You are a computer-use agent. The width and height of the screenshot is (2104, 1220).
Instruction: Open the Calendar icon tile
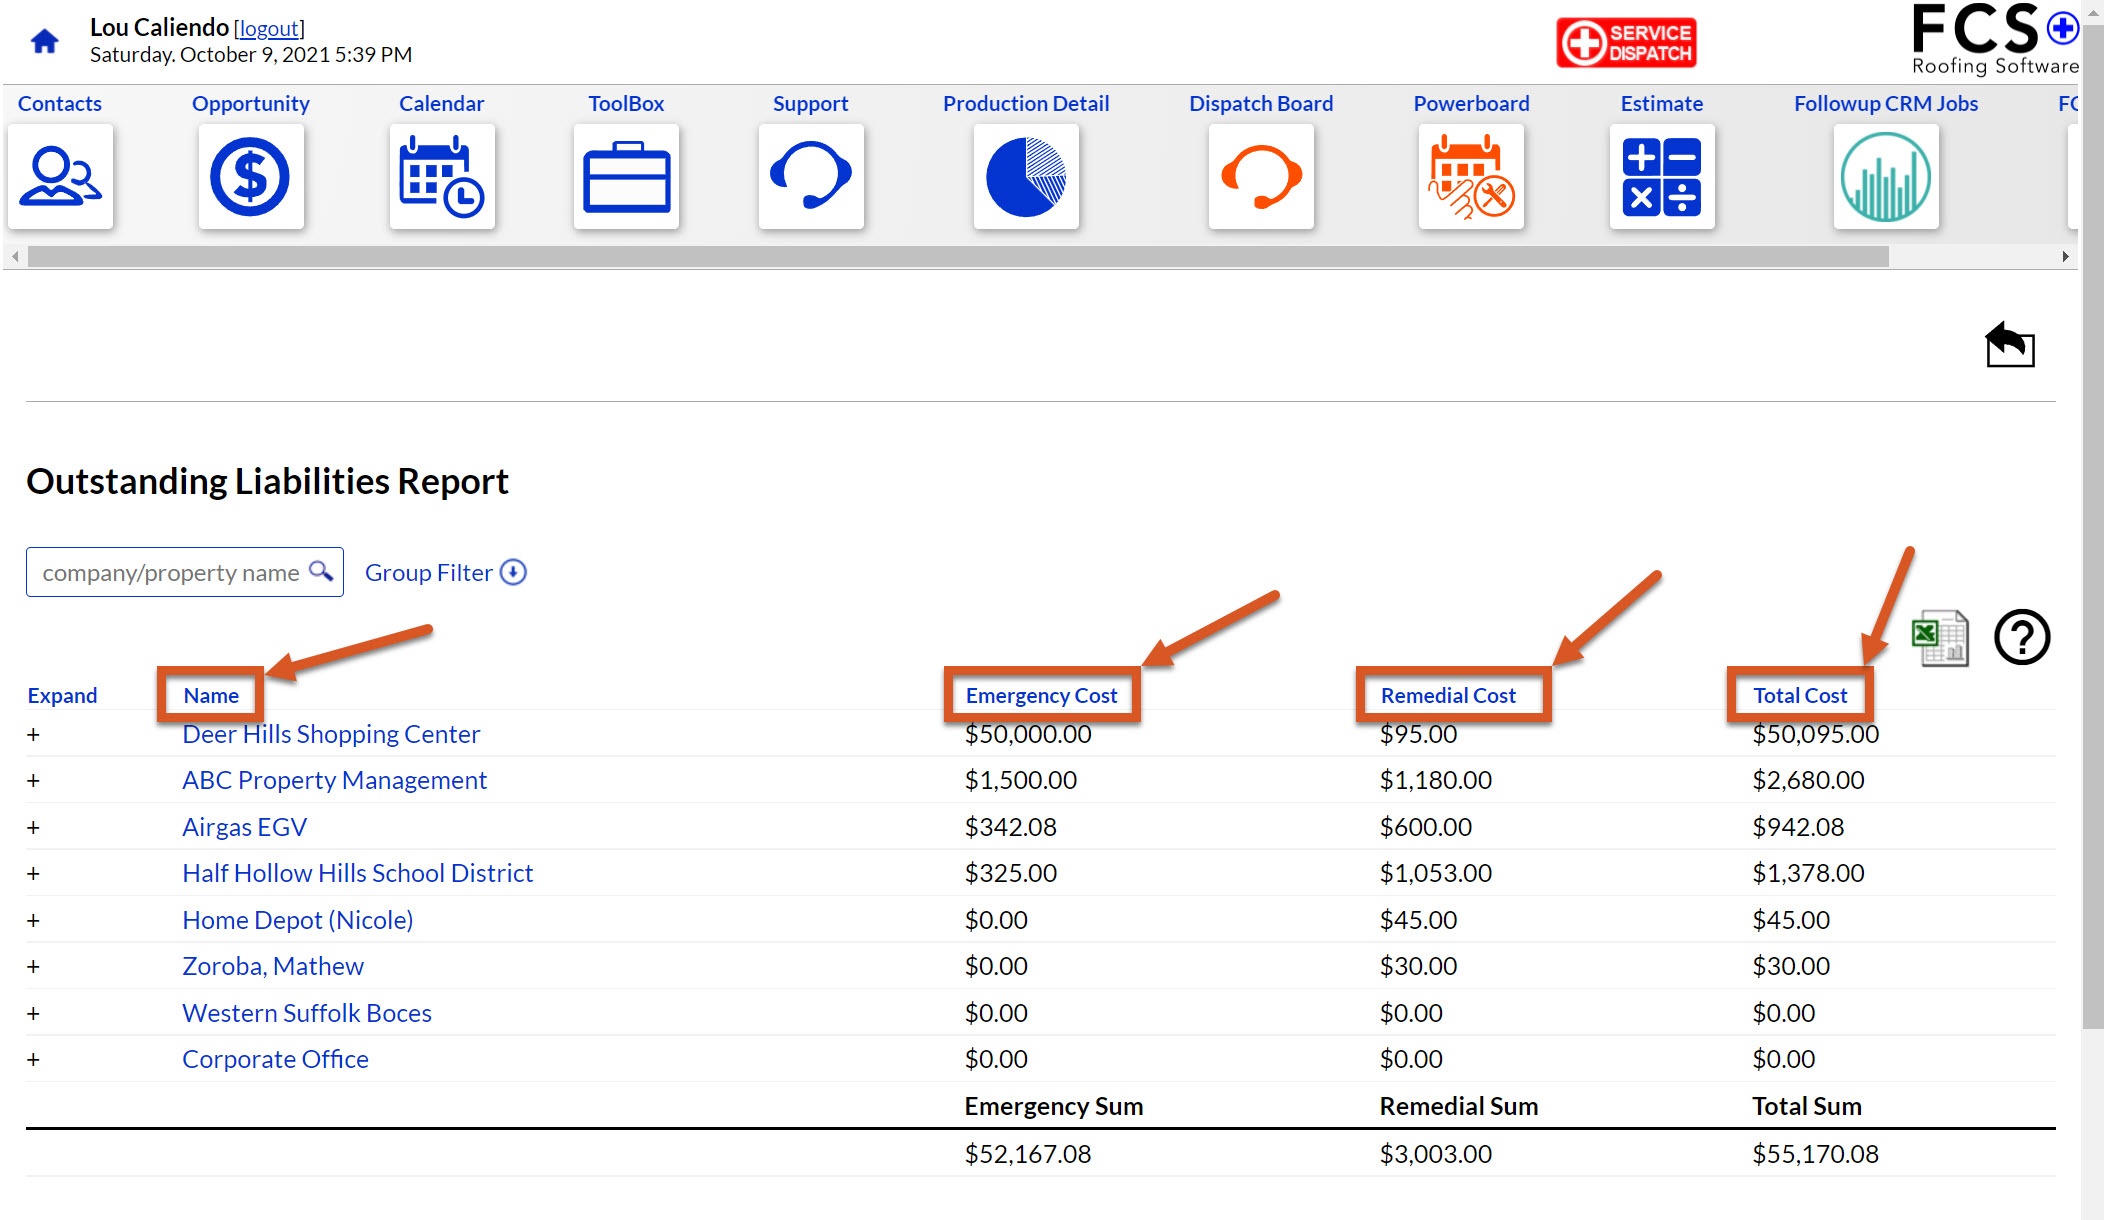tap(441, 177)
